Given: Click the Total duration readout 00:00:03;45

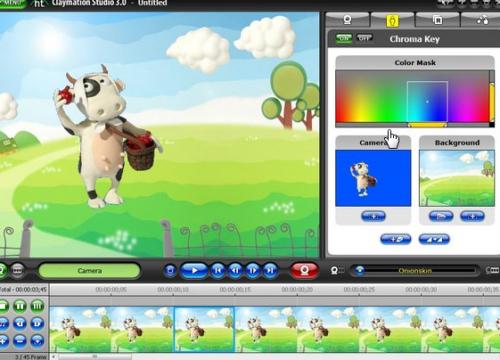Looking at the screenshot, I should tap(23, 289).
